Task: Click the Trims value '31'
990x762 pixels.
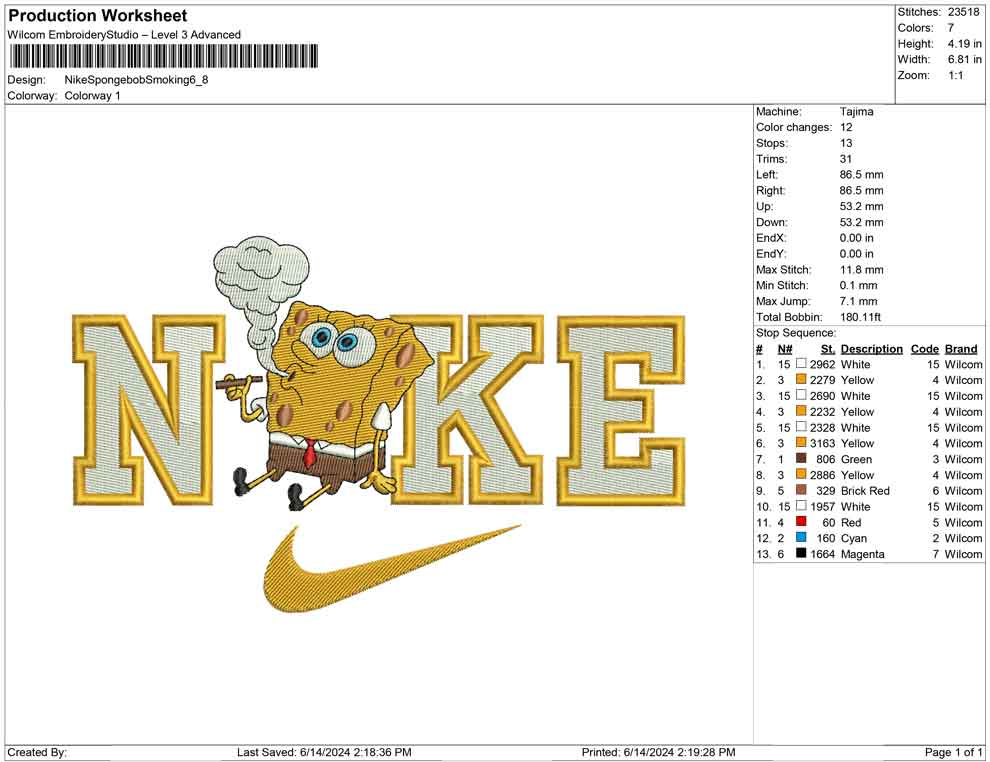Action: point(846,158)
